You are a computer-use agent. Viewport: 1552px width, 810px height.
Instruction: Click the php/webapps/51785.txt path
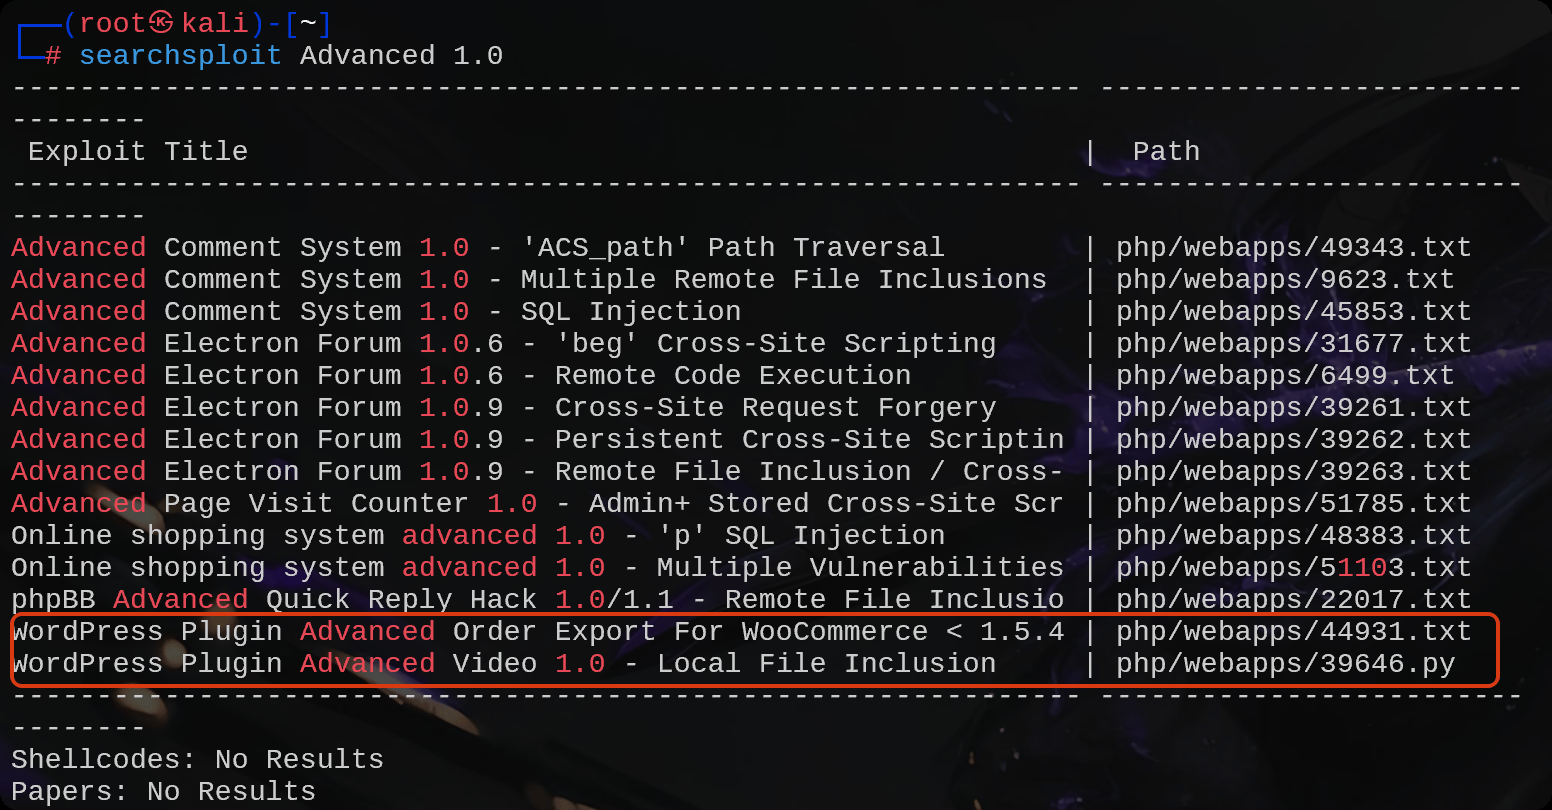(1294, 503)
